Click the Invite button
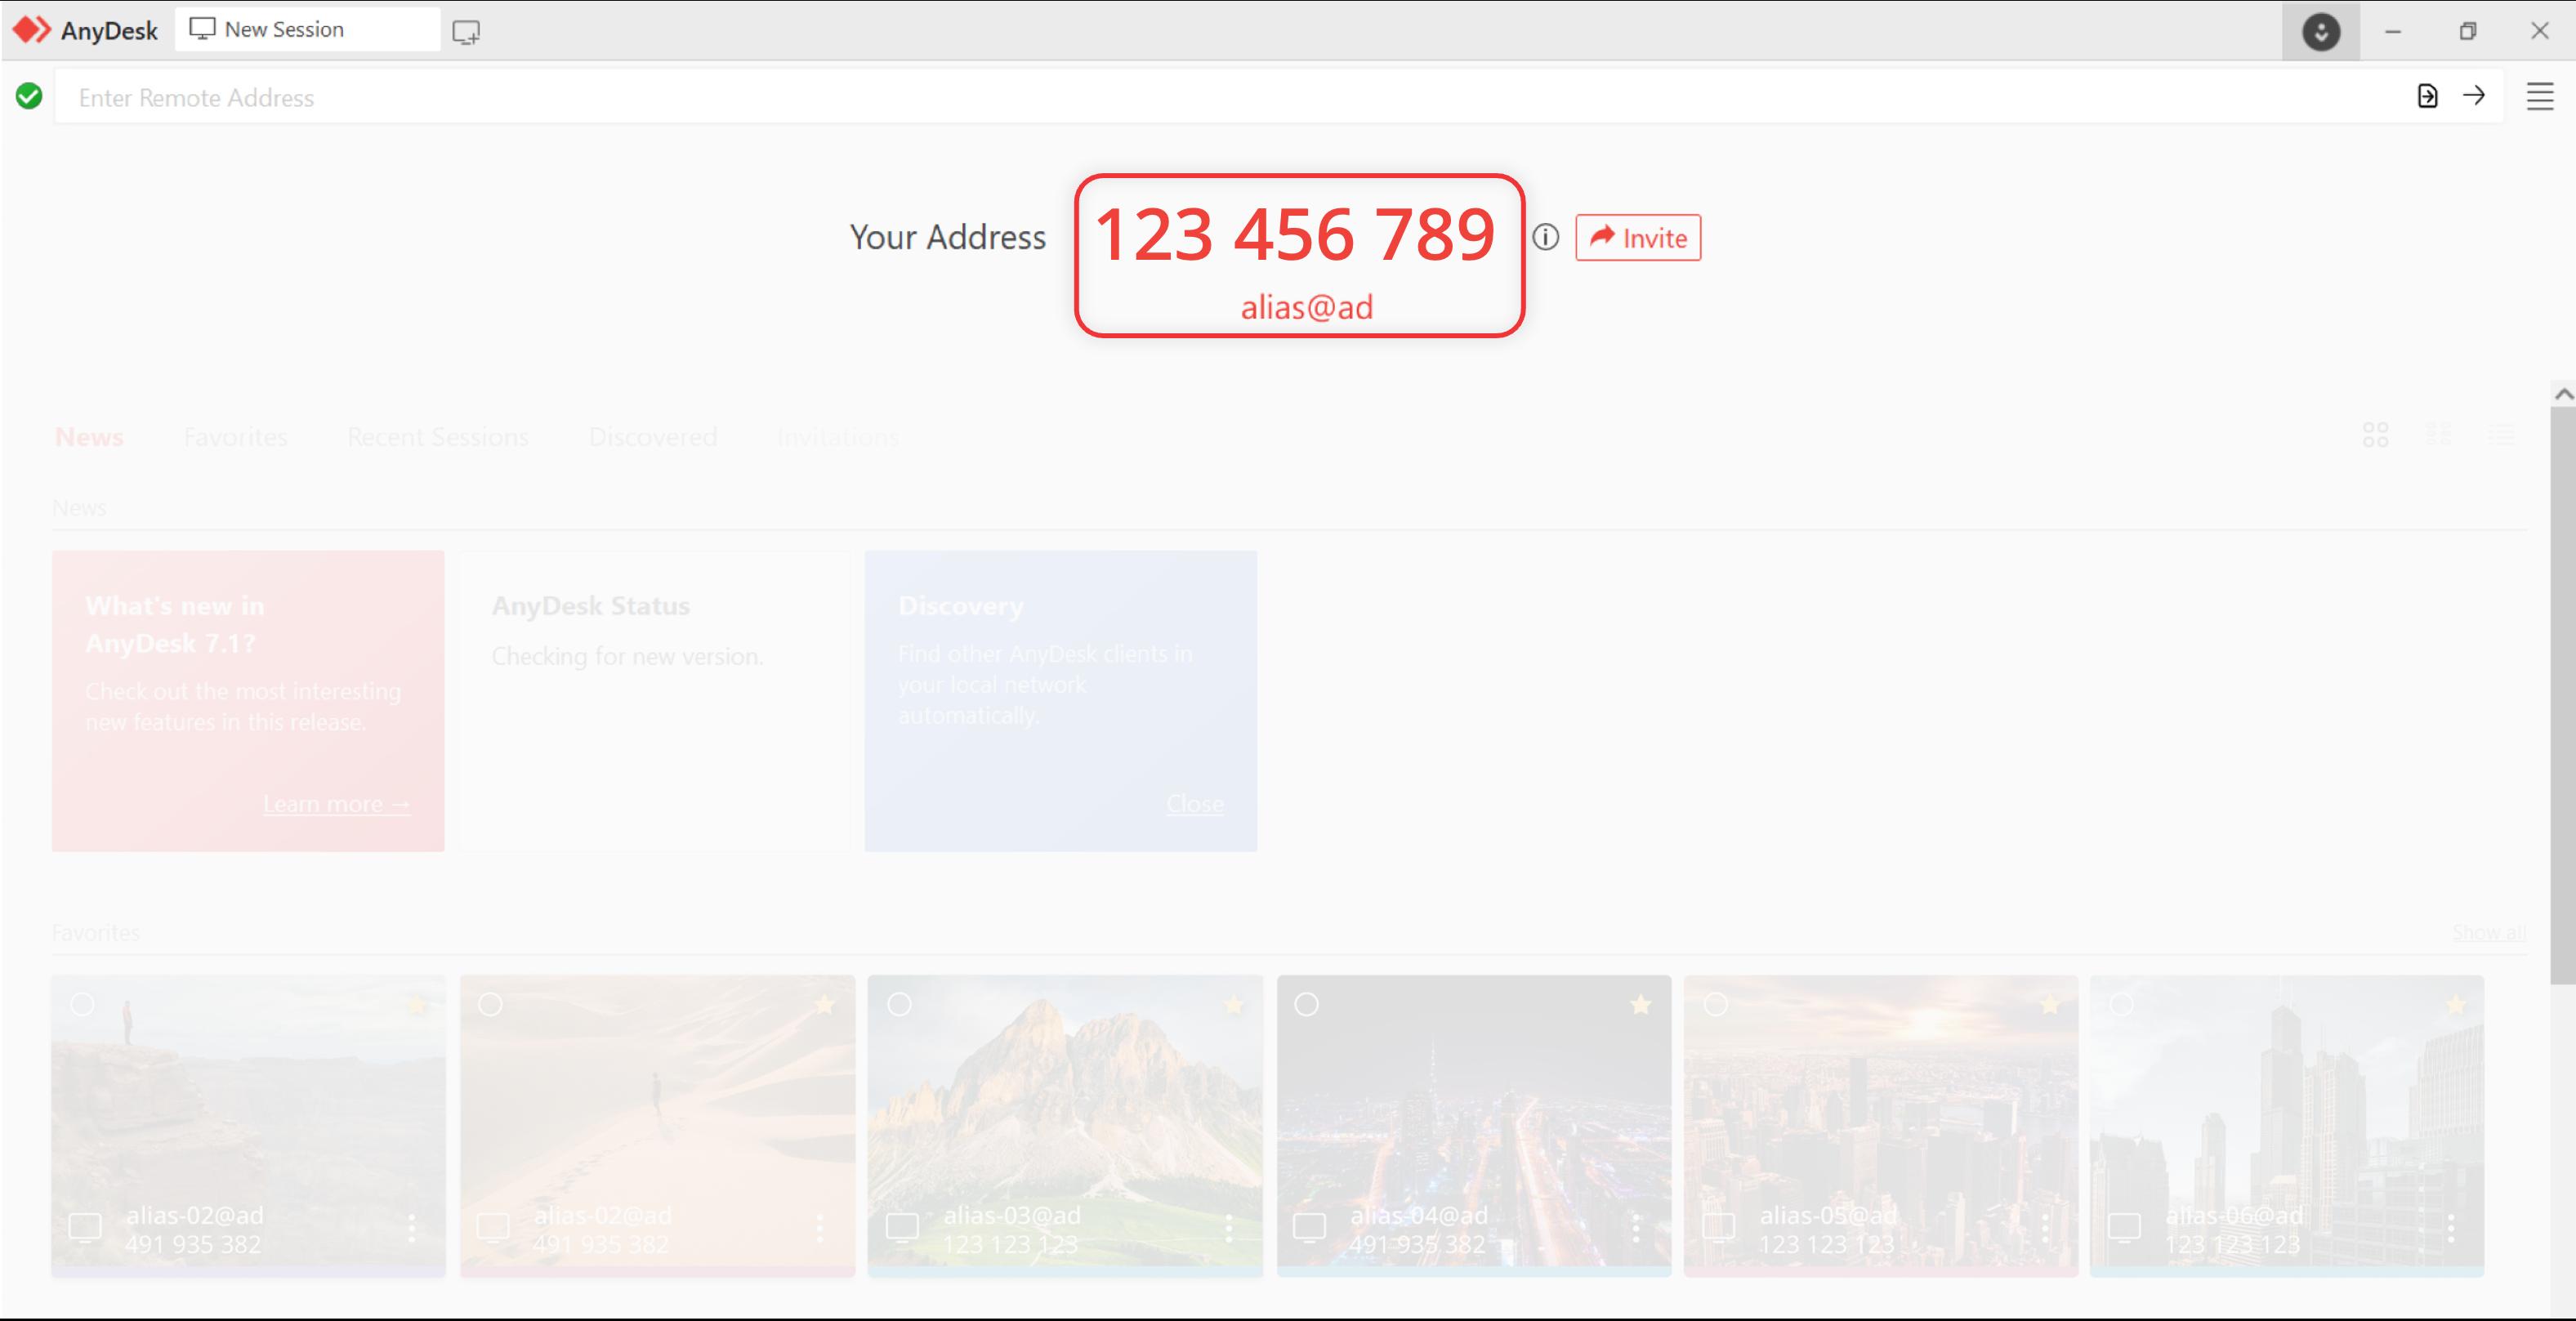This screenshot has height=1321, width=2576. 1638,238
